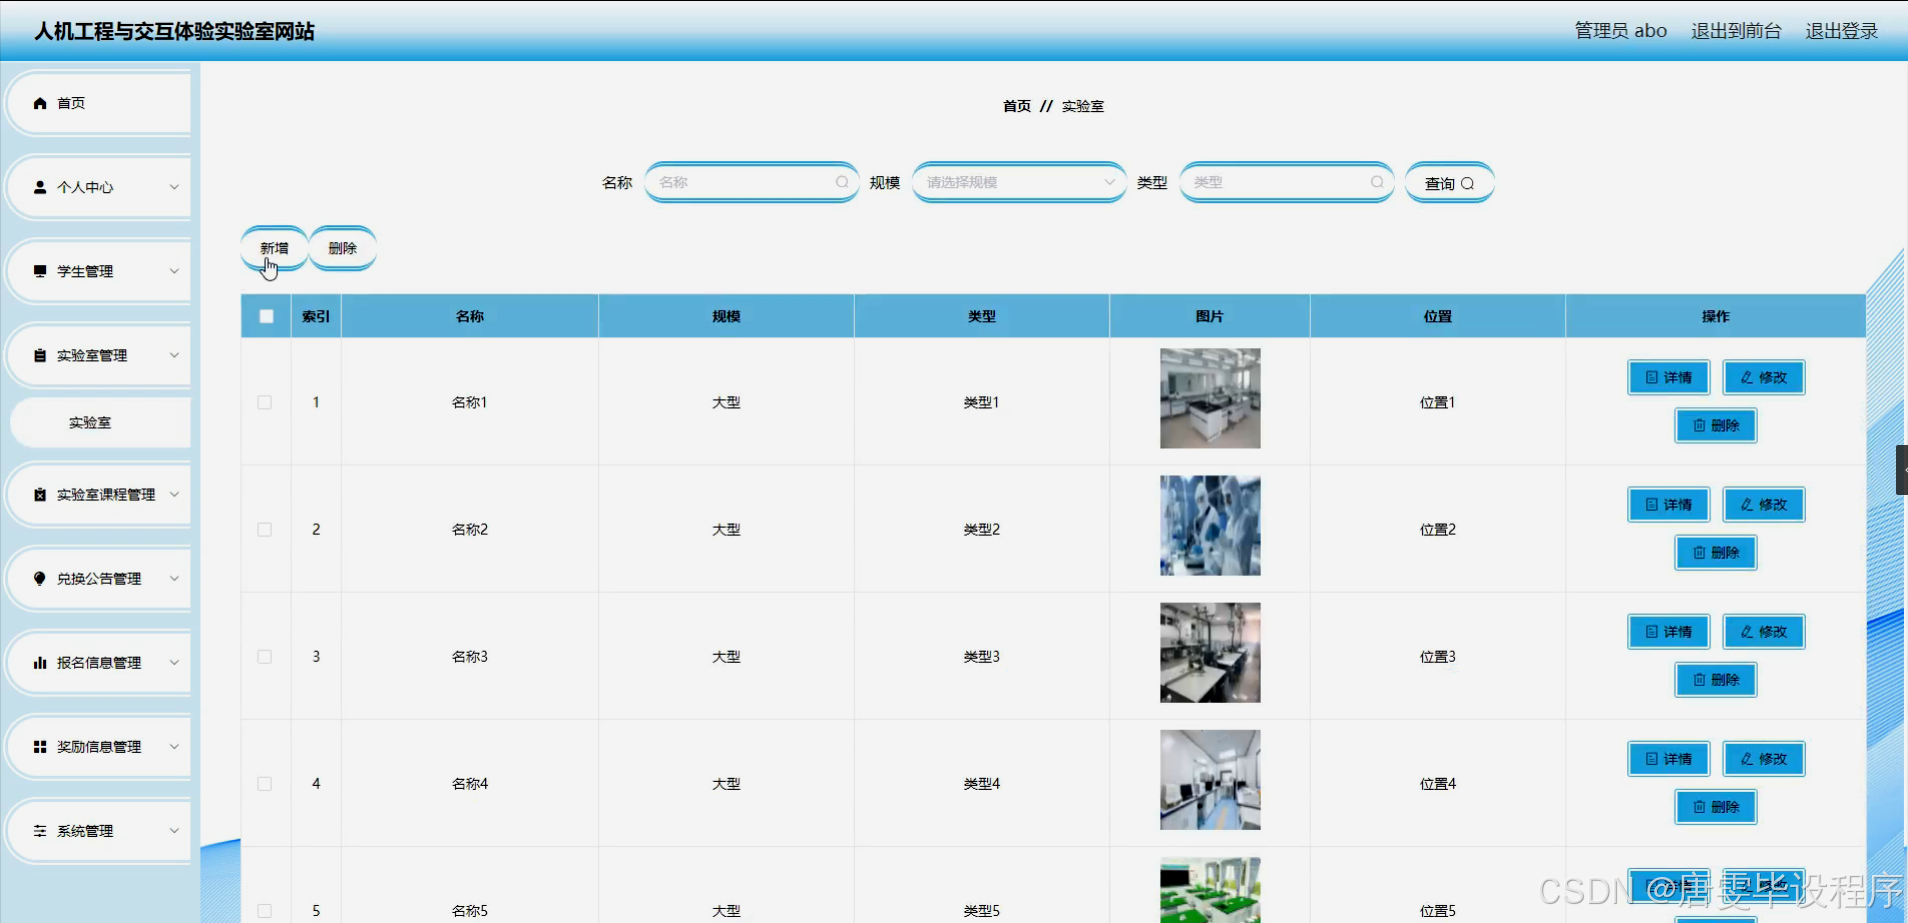Open the 系统管理 menu

tap(98, 830)
